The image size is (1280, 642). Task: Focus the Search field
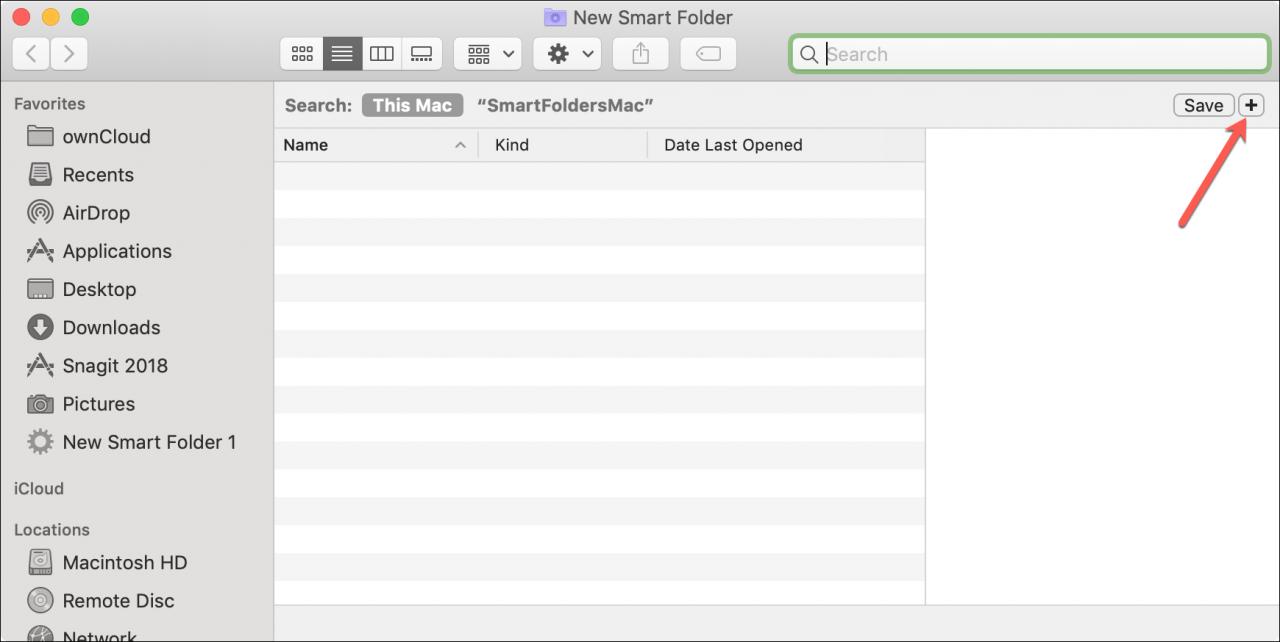[1030, 54]
